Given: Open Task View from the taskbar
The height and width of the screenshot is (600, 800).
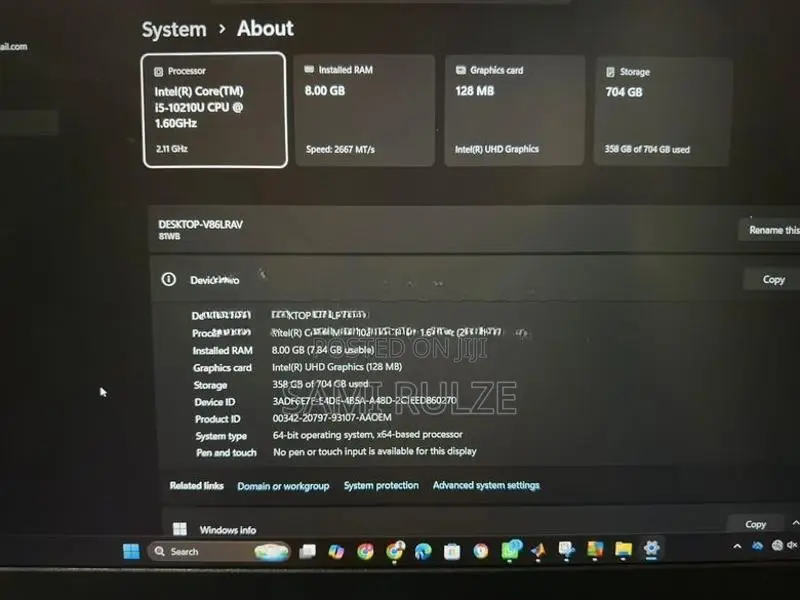Looking at the screenshot, I should [307, 551].
